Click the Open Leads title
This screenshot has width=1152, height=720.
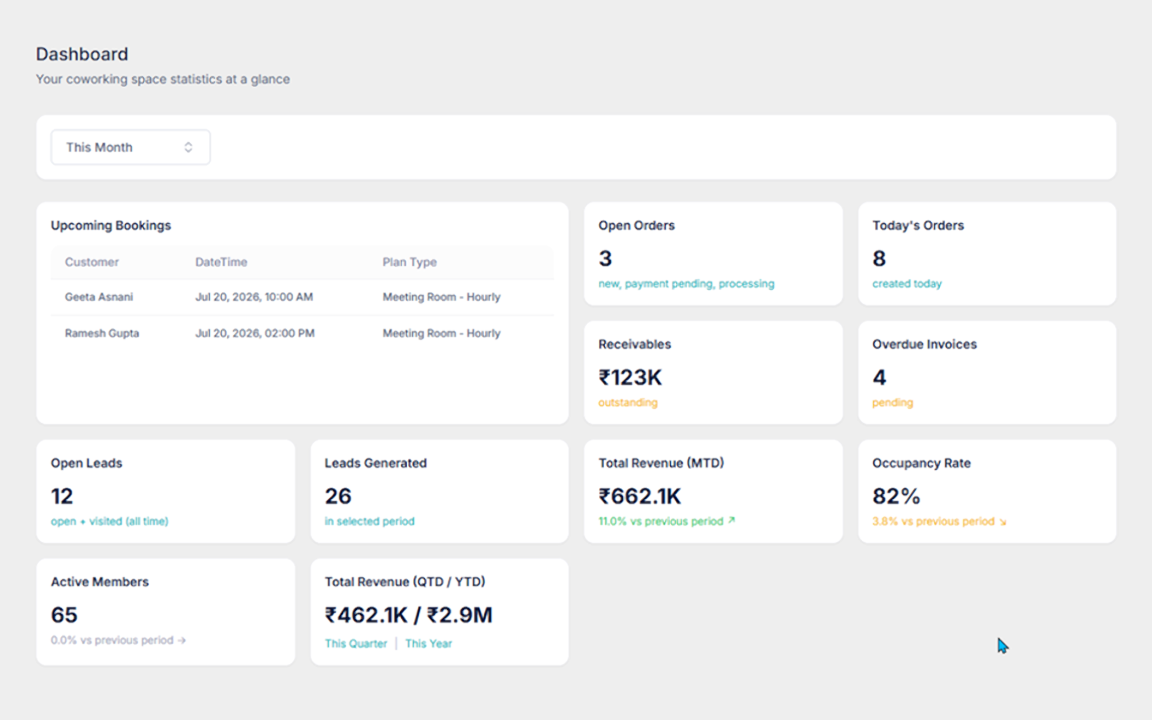click(x=87, y=464)
